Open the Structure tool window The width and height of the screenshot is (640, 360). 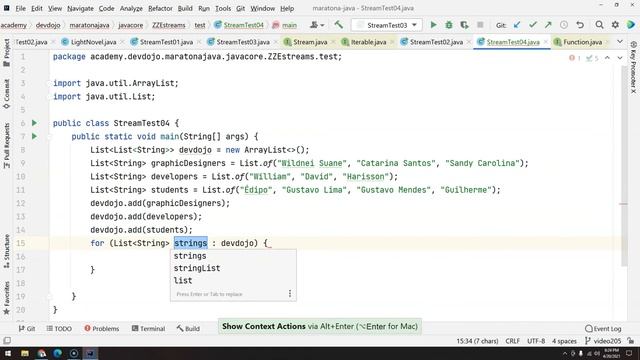7,251
